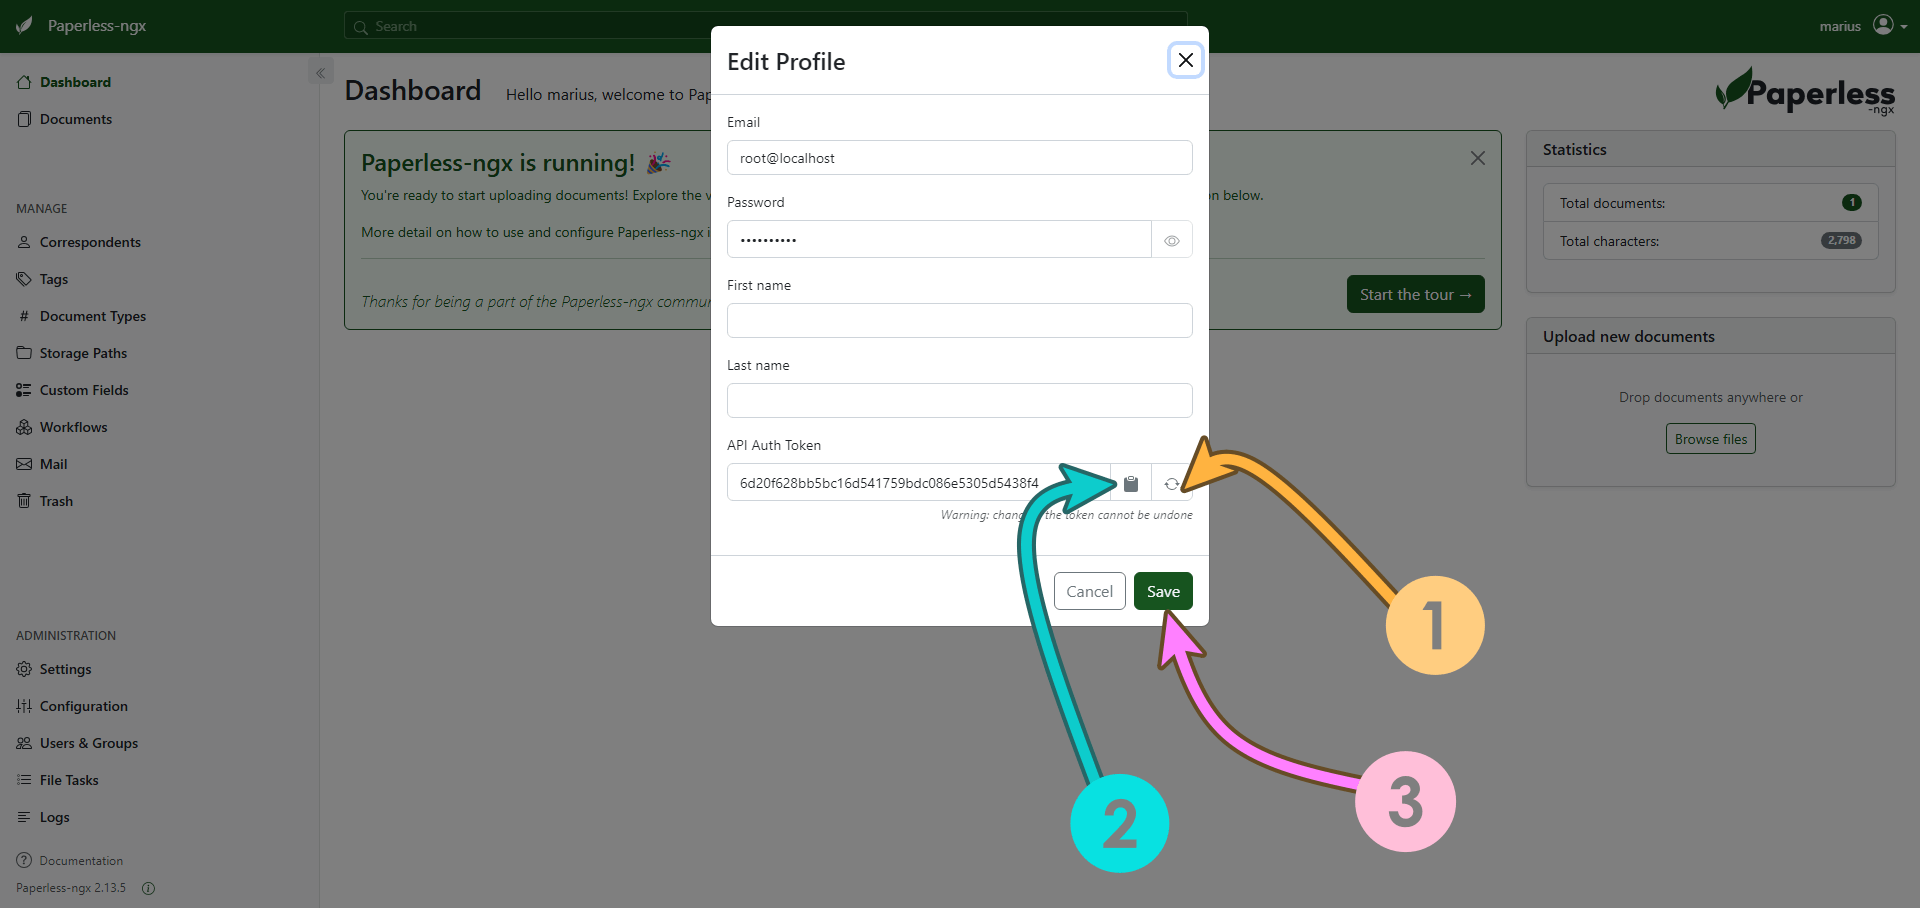Open Storage Paths
This screenshot has width=1920, height=908.
click(x=83, y=353)
